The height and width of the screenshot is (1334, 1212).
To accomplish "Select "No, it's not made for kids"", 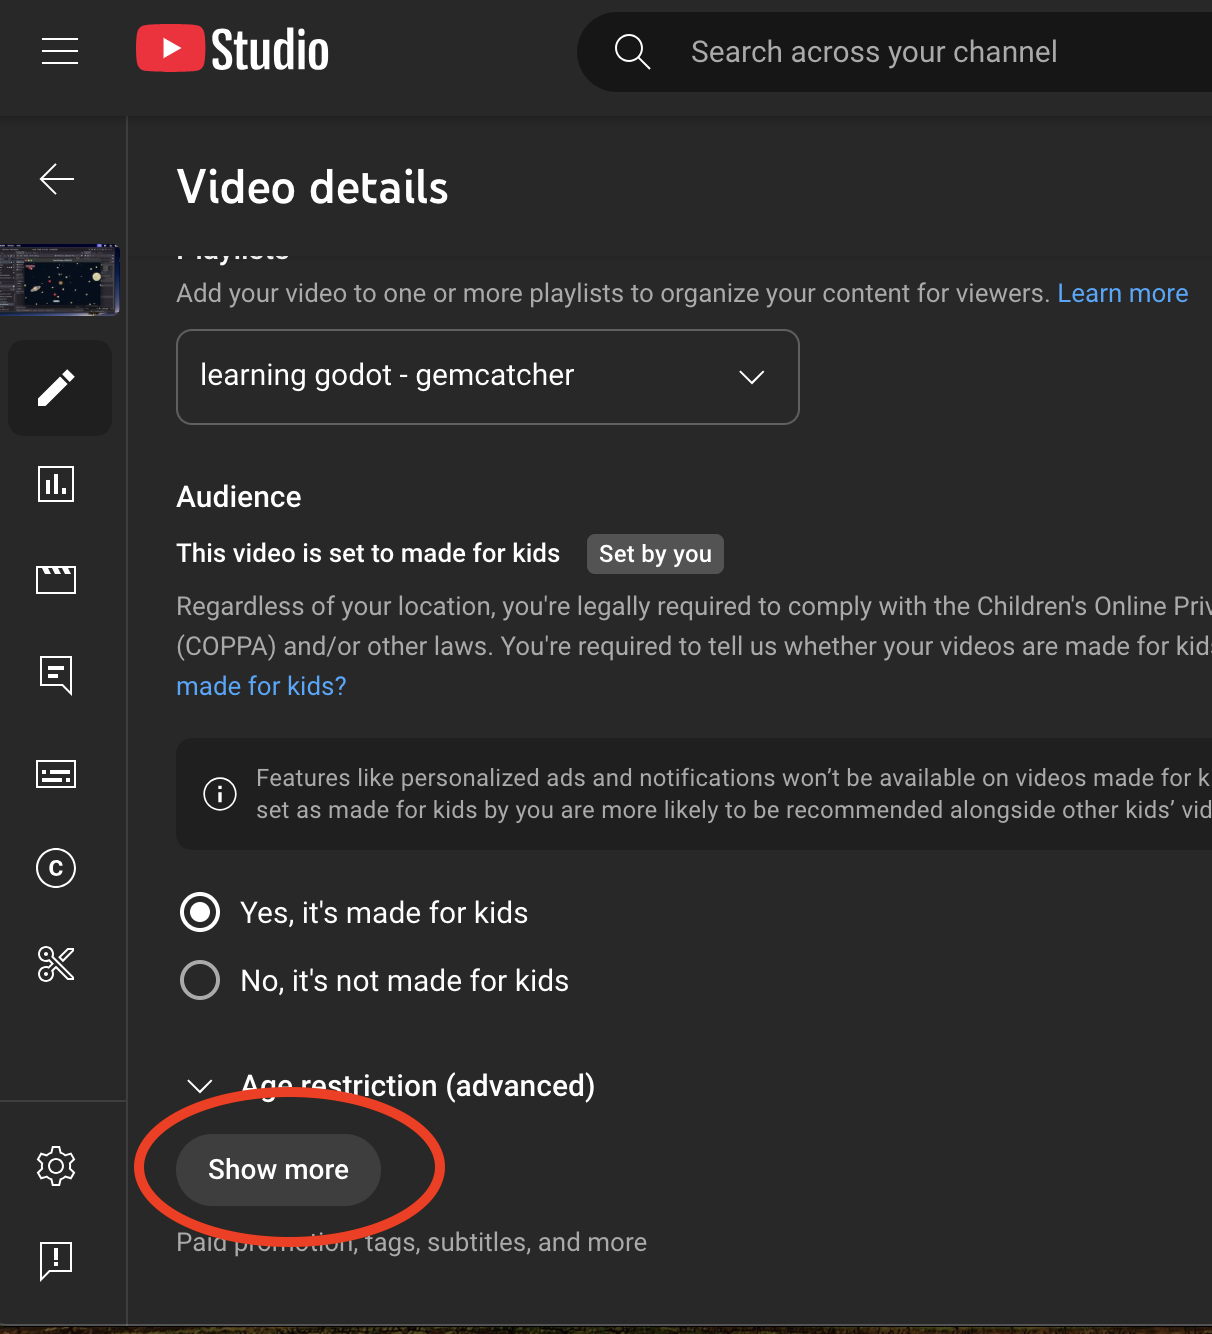I will tap(200, 980).
